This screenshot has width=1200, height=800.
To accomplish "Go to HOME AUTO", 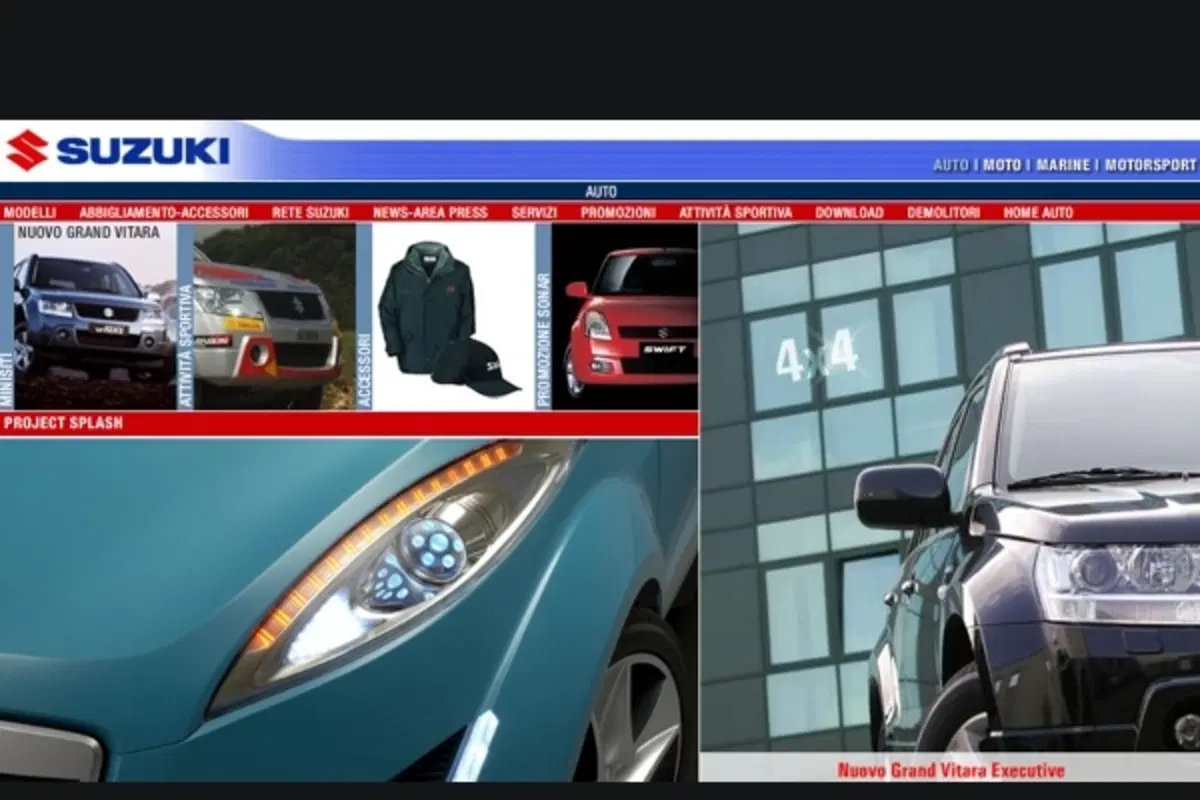I will coord(1038,212).
